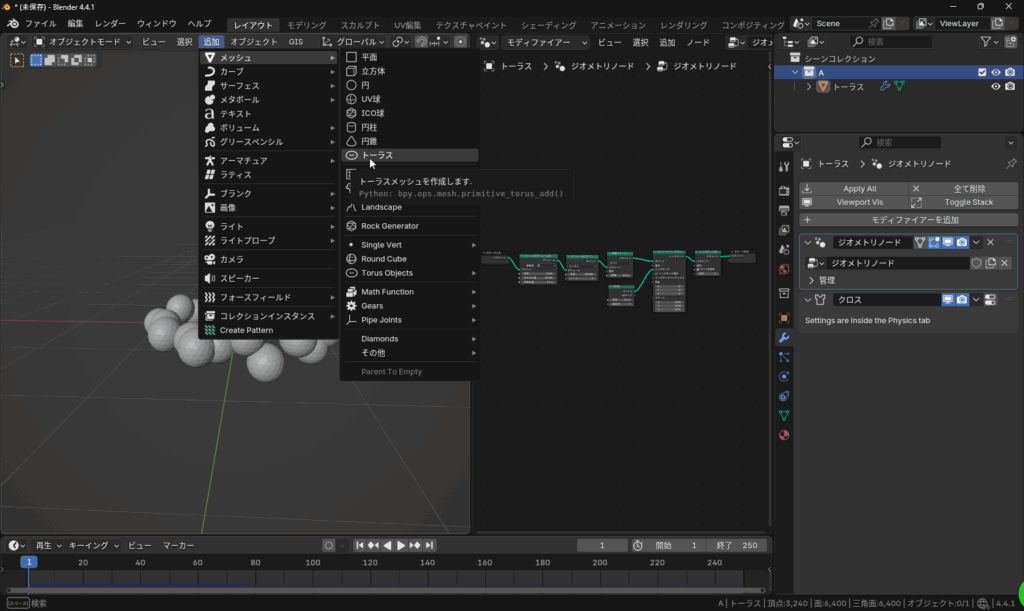Click モディファイアーを追加 button
Image resolution: width=1024 pixels, height=611 pixels.
[x=908, y=220]
